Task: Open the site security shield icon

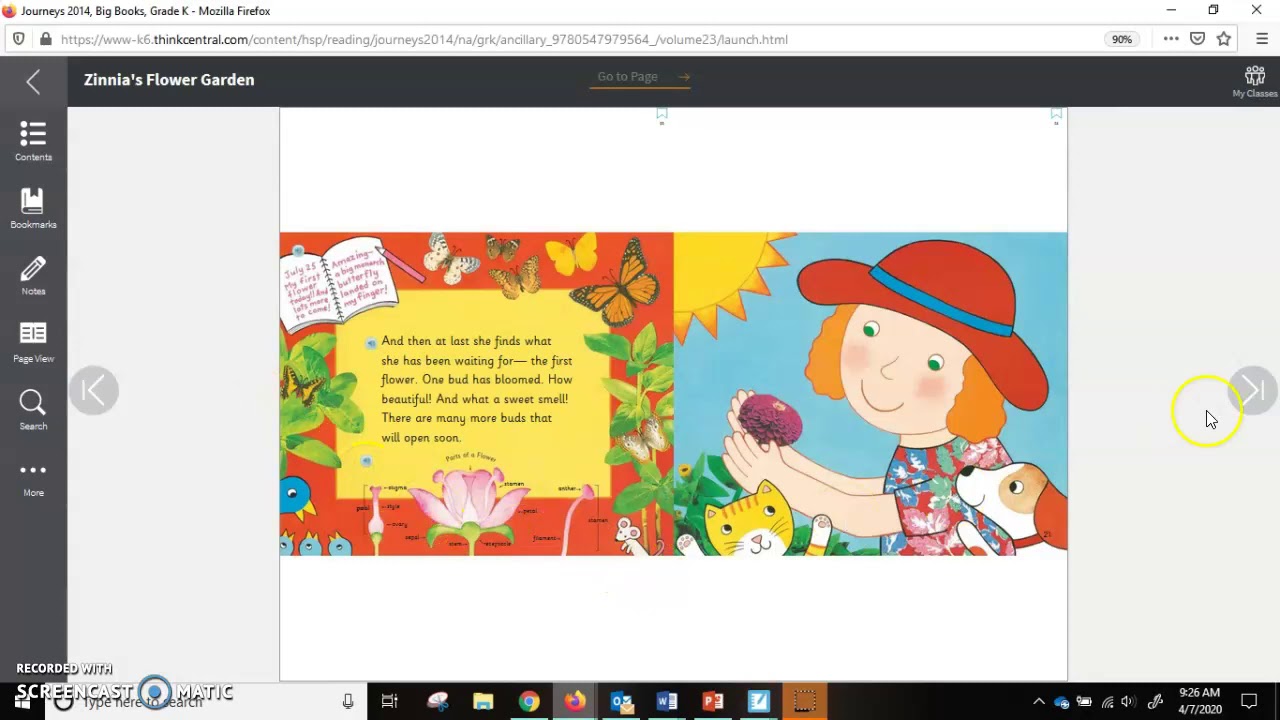Action: [18, 39]
